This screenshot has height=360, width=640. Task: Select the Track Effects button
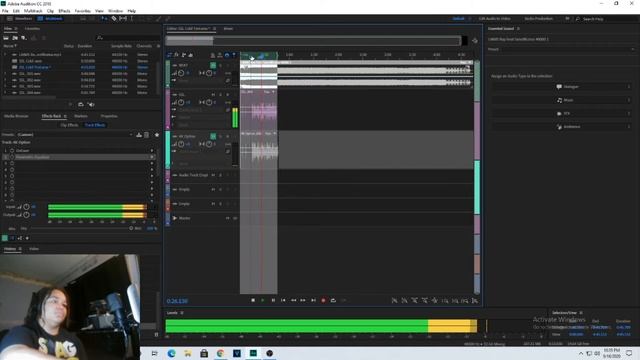(x=95, y=125)
